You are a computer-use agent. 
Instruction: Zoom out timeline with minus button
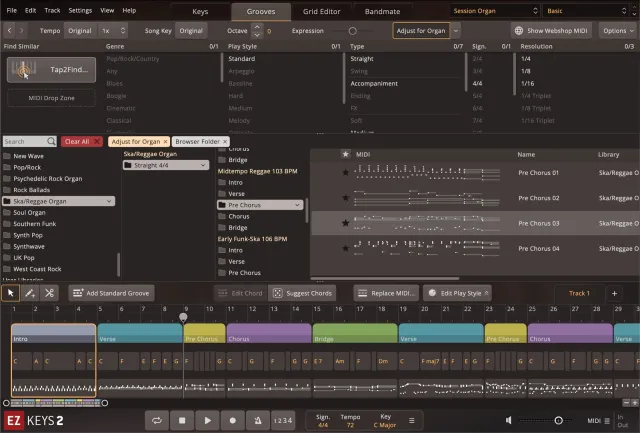626,402
